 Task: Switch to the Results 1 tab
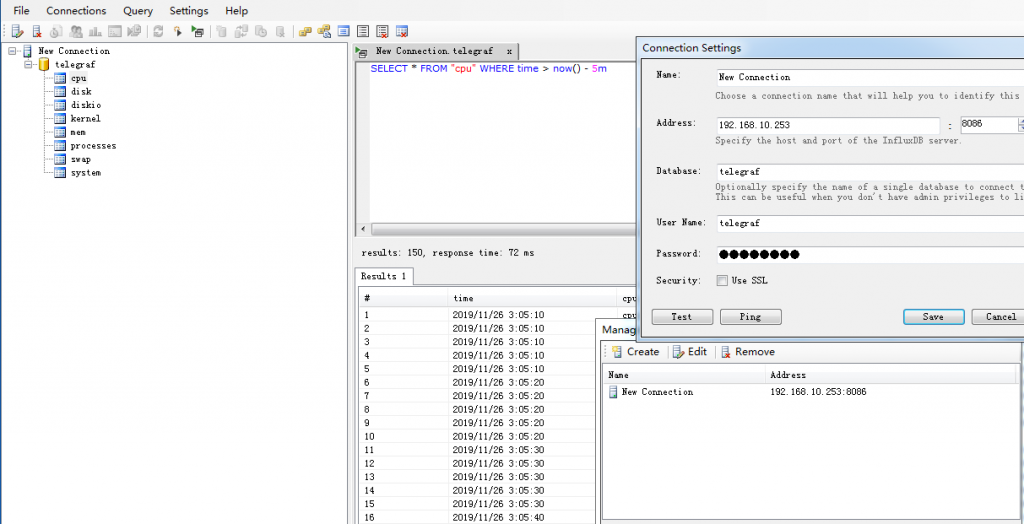tap(384, 276)
